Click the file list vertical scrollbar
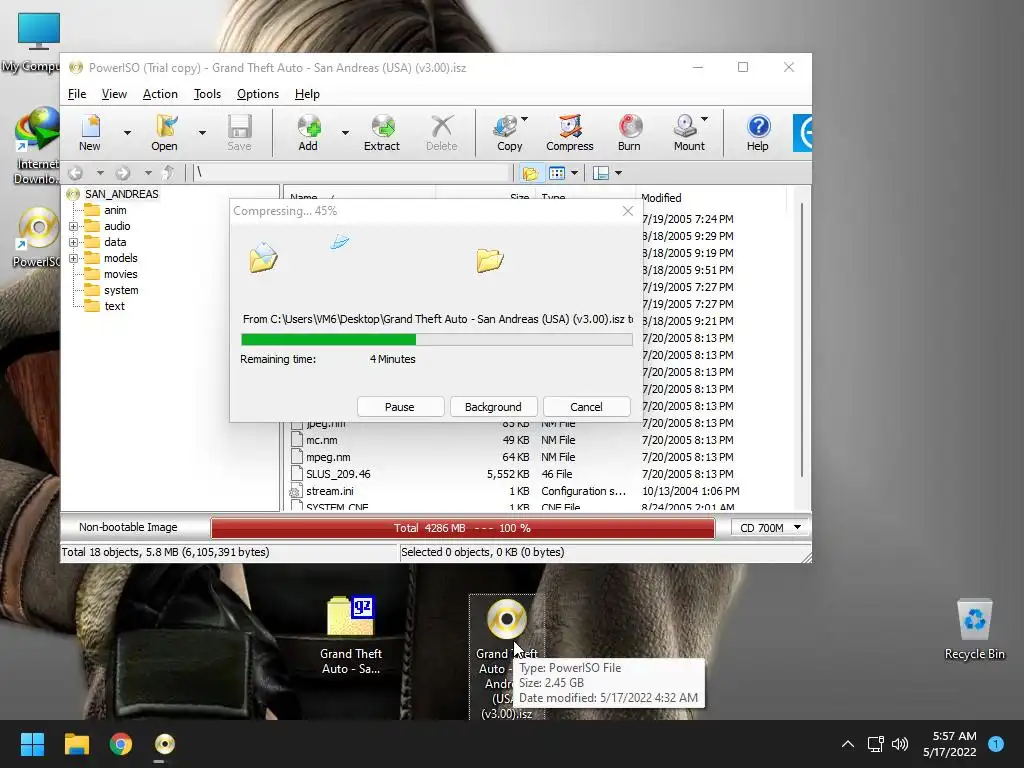 (x=801, y=340)
